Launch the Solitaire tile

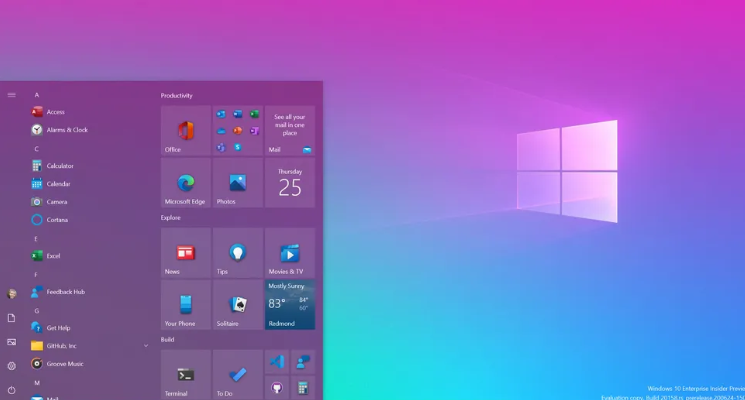[x=238, y=305]
